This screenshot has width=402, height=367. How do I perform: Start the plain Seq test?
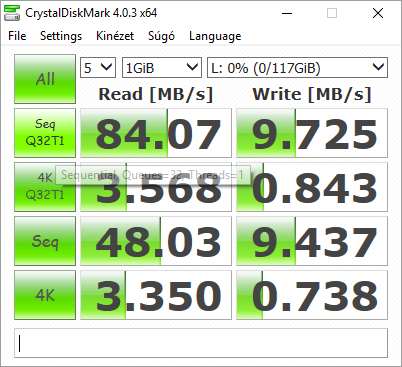click(45, 241)
